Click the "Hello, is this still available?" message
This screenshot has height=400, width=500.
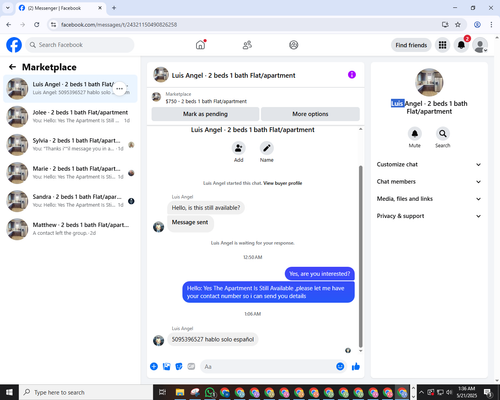[x=206, y=208]
